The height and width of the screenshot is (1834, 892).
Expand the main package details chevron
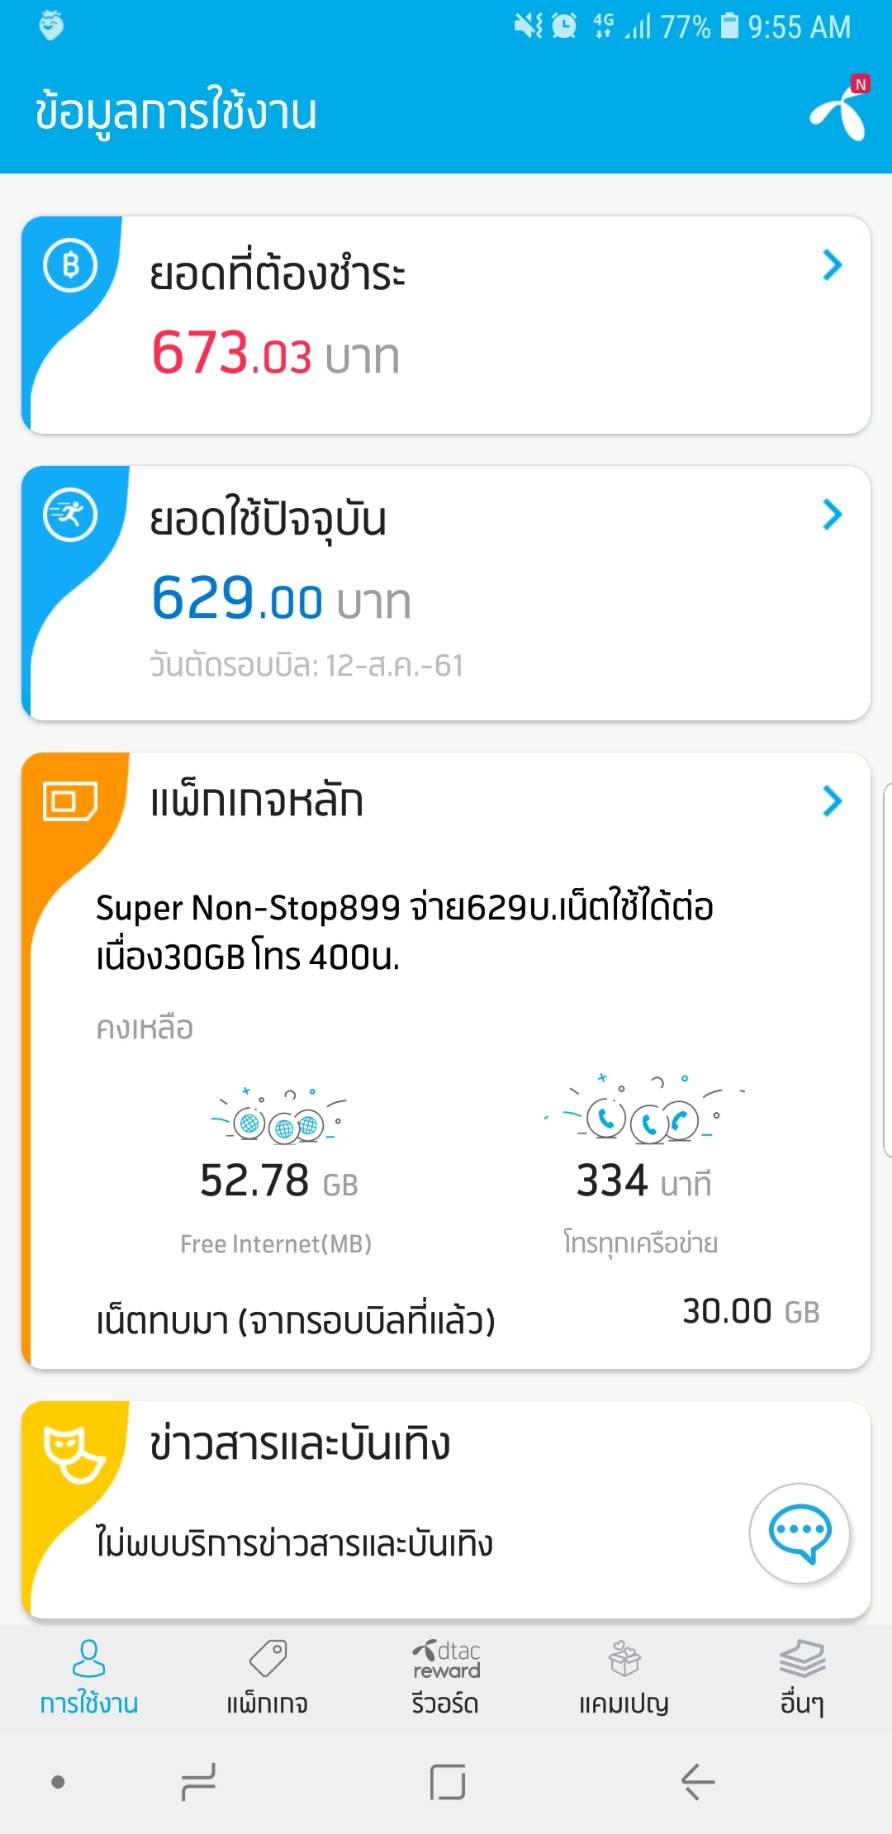[831, 801]
